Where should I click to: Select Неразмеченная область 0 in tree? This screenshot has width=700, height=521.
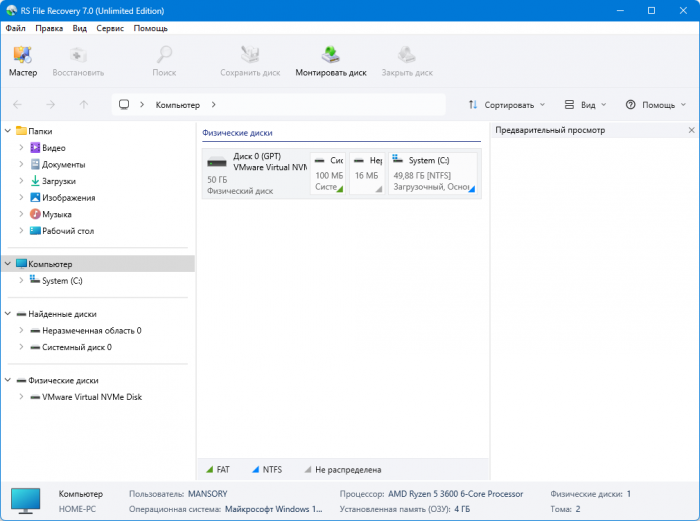(91, 330)
